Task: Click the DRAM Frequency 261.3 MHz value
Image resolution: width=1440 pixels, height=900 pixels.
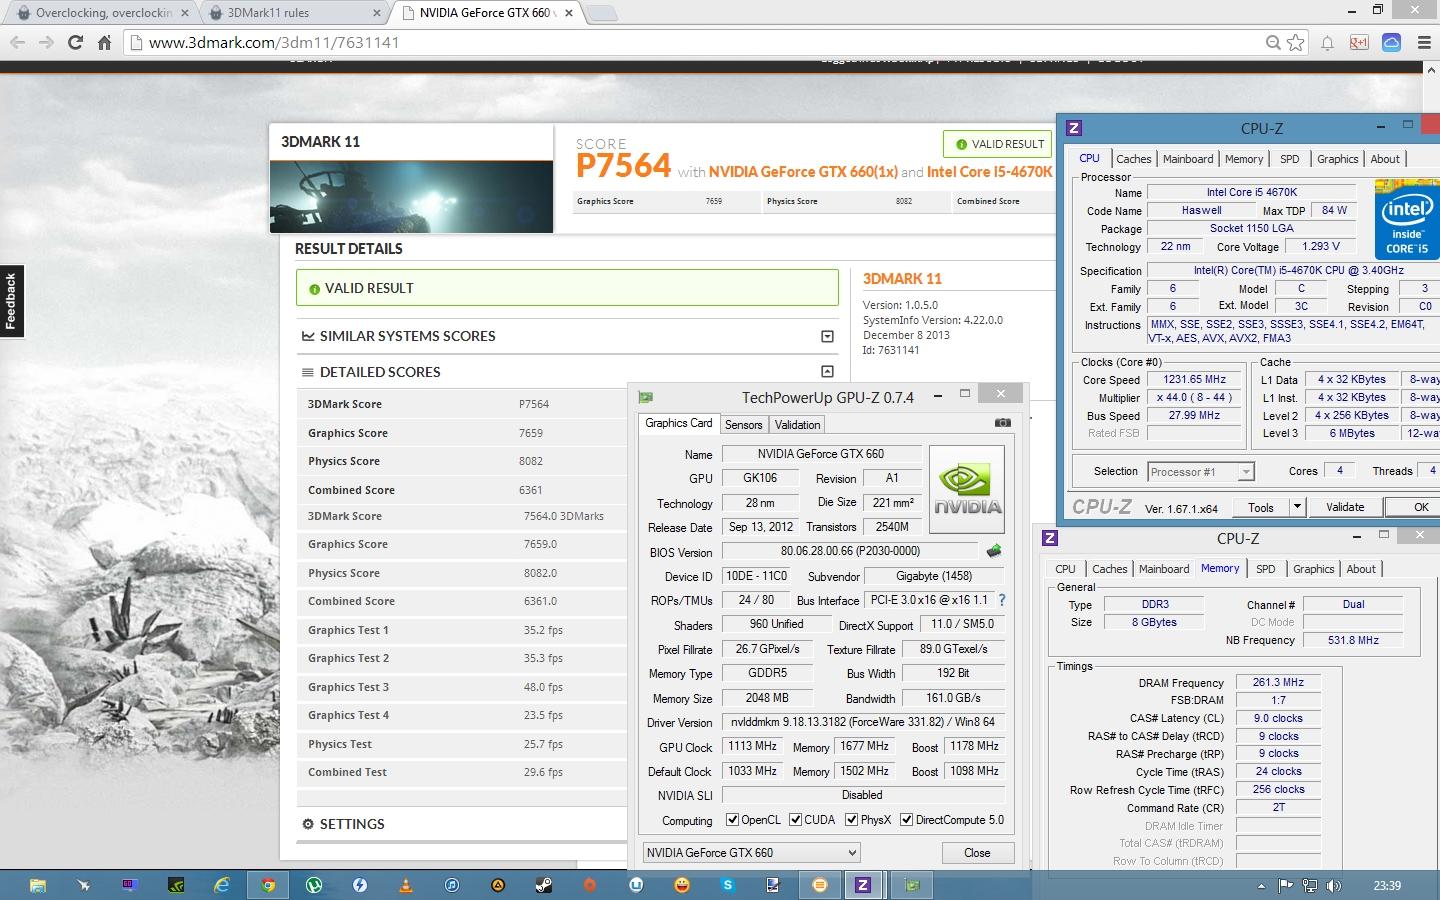Action: 1278,682
